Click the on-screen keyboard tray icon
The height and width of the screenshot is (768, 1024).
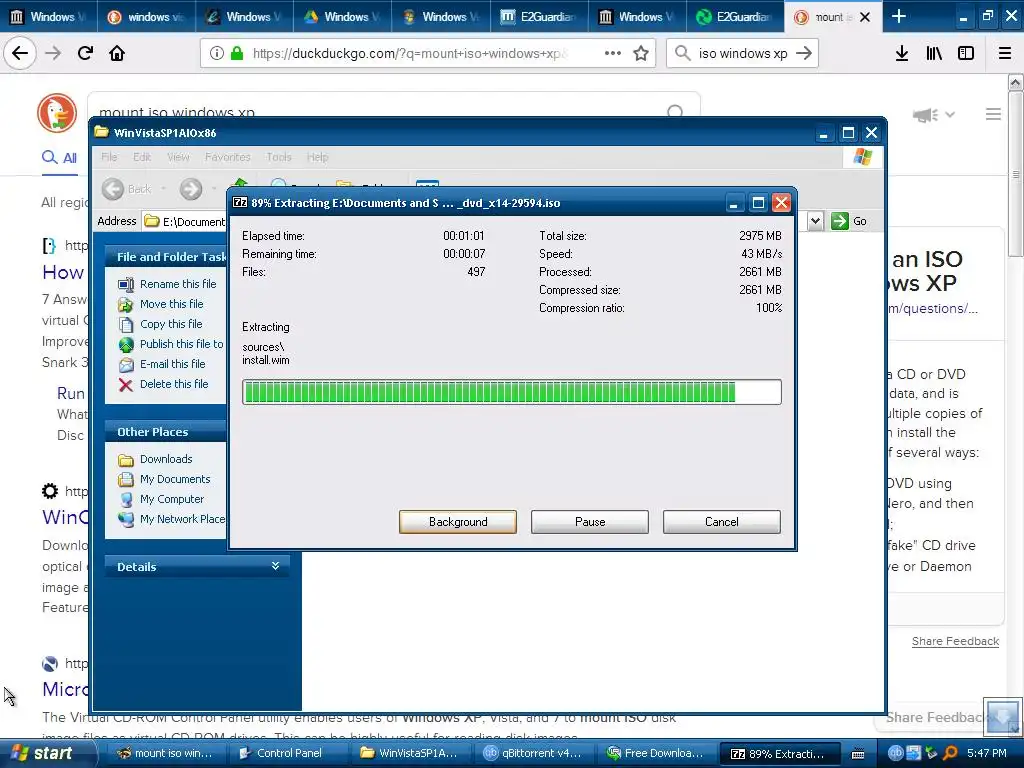tap(858, 754)
